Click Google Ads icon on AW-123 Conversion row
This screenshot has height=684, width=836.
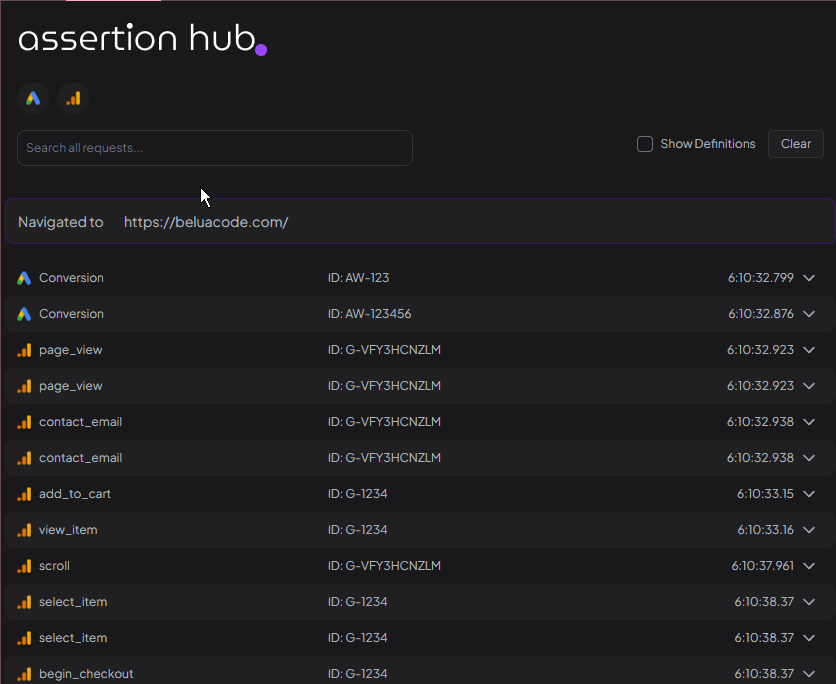25,278
